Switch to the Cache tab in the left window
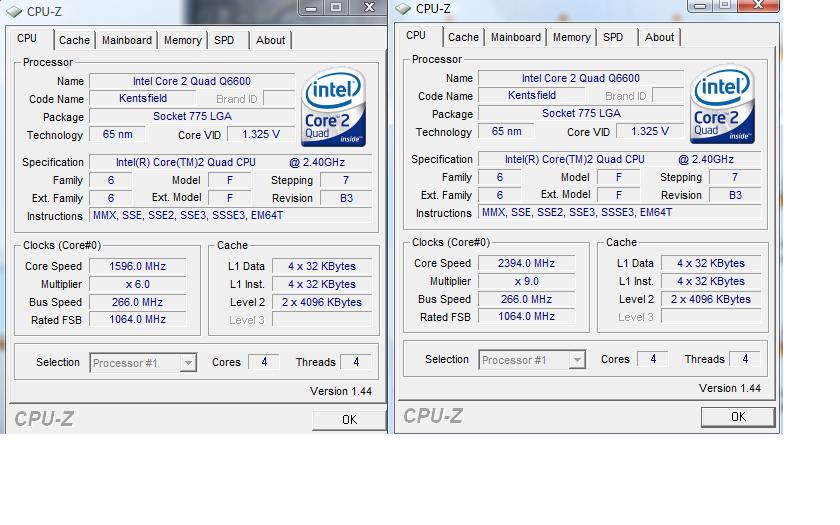Screen dimensions: 840x525 point(74,40)
